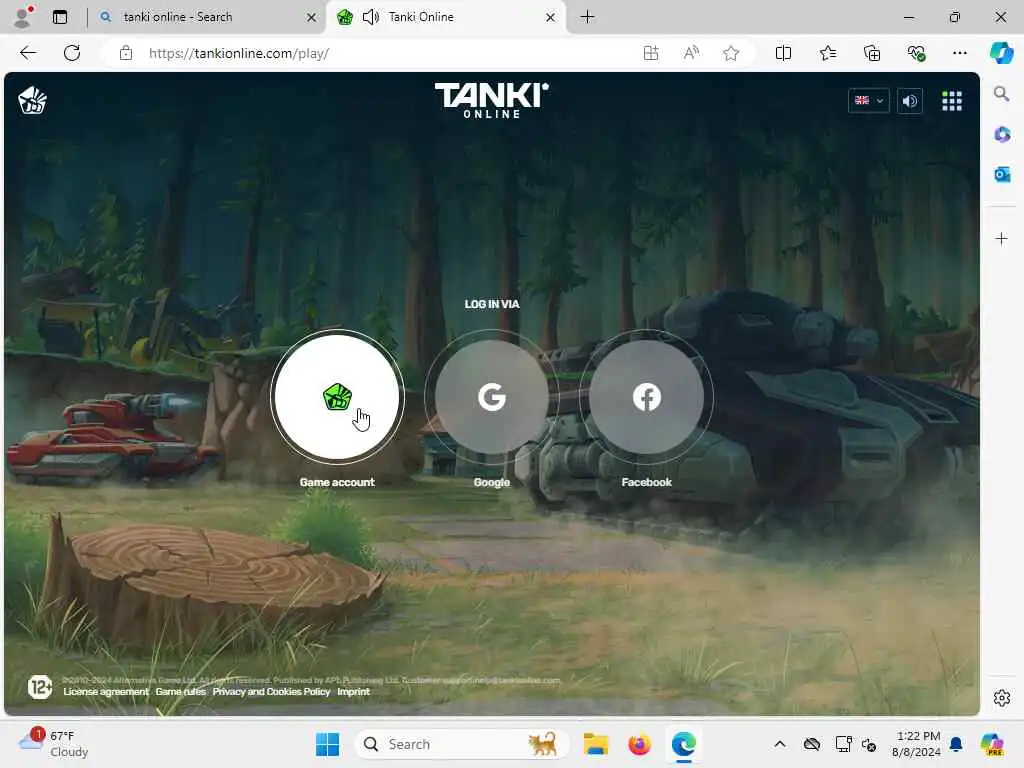This screenshot has width=1024, height=768.
Task: Log in via Google
Action: [492, 396]
